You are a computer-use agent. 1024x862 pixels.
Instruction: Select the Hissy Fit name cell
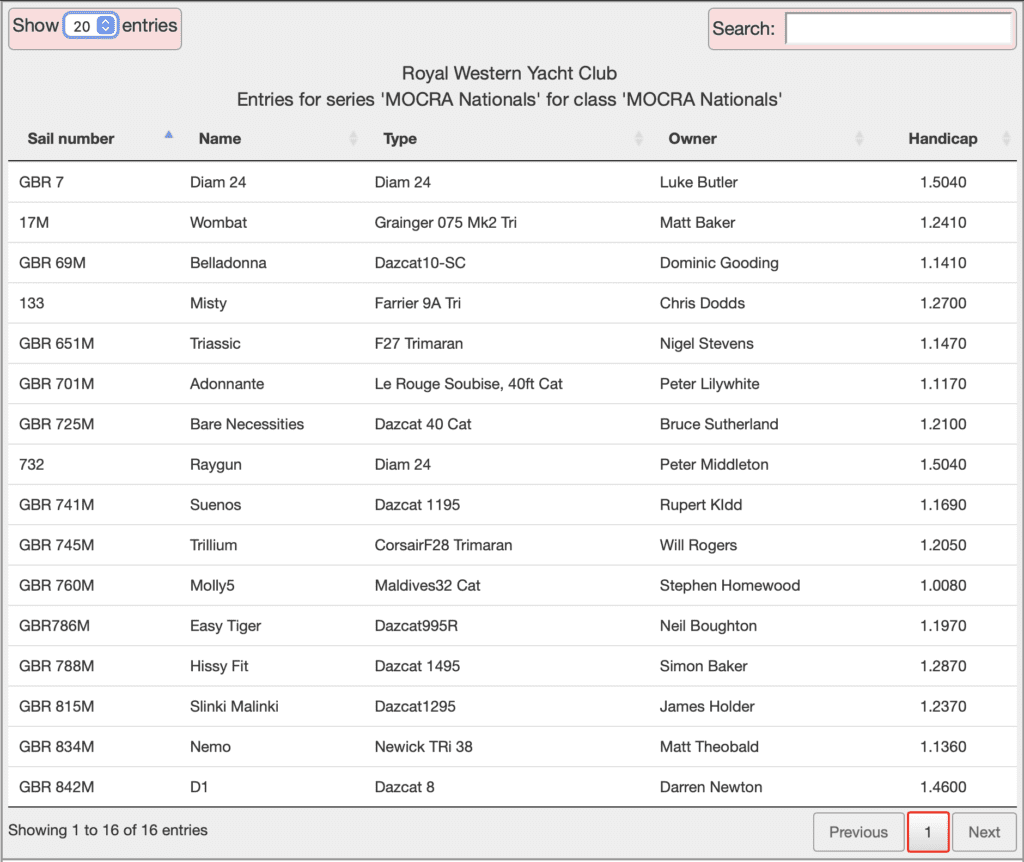coord(219,666)
